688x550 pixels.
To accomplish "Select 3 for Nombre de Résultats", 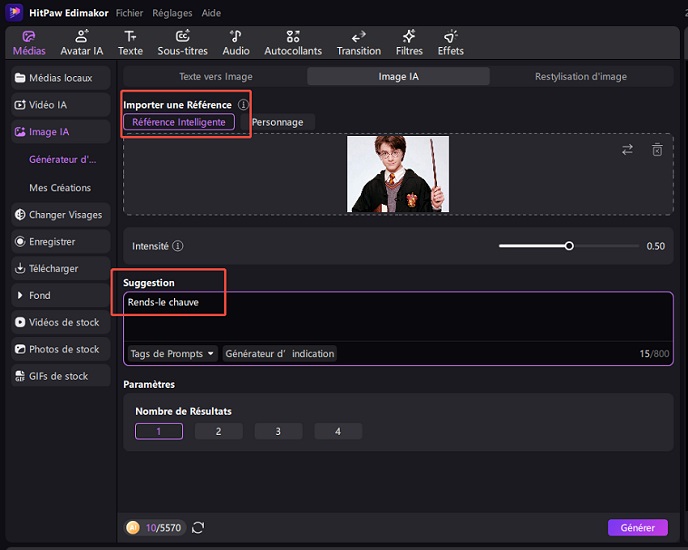I will [x=278, y=431].
